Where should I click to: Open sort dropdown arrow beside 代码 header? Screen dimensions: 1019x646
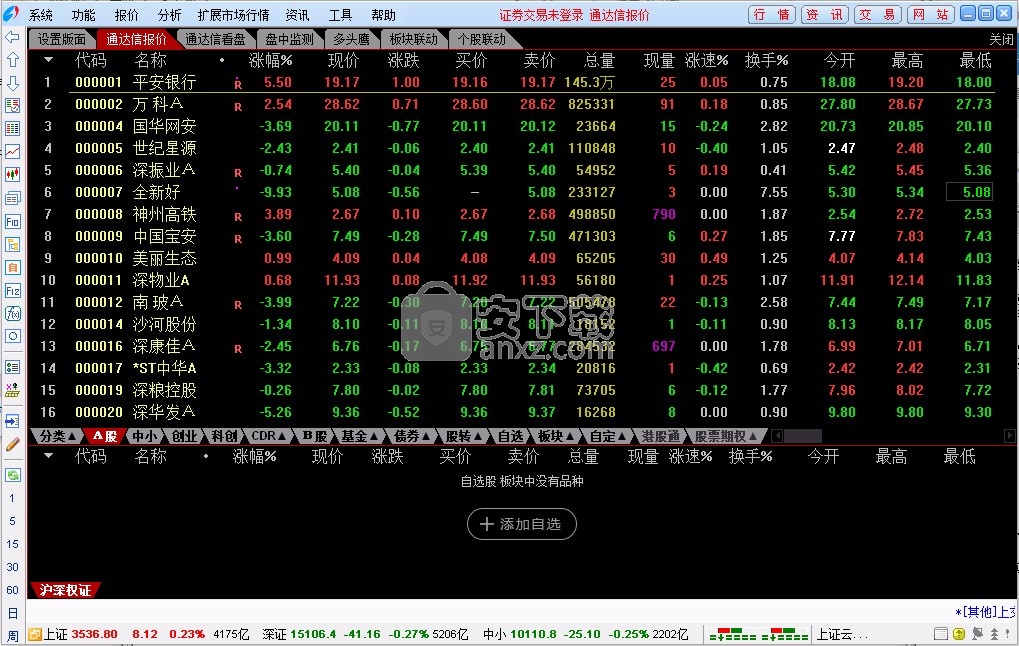[x=48, y=60]
